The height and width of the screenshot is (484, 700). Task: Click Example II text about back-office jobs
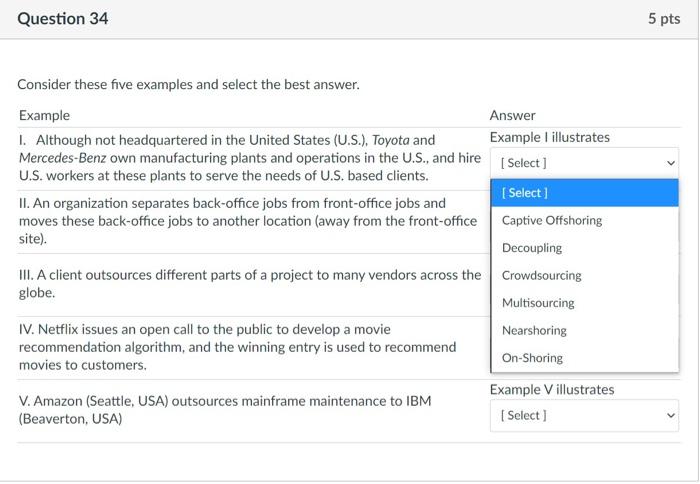click(248, 221)
